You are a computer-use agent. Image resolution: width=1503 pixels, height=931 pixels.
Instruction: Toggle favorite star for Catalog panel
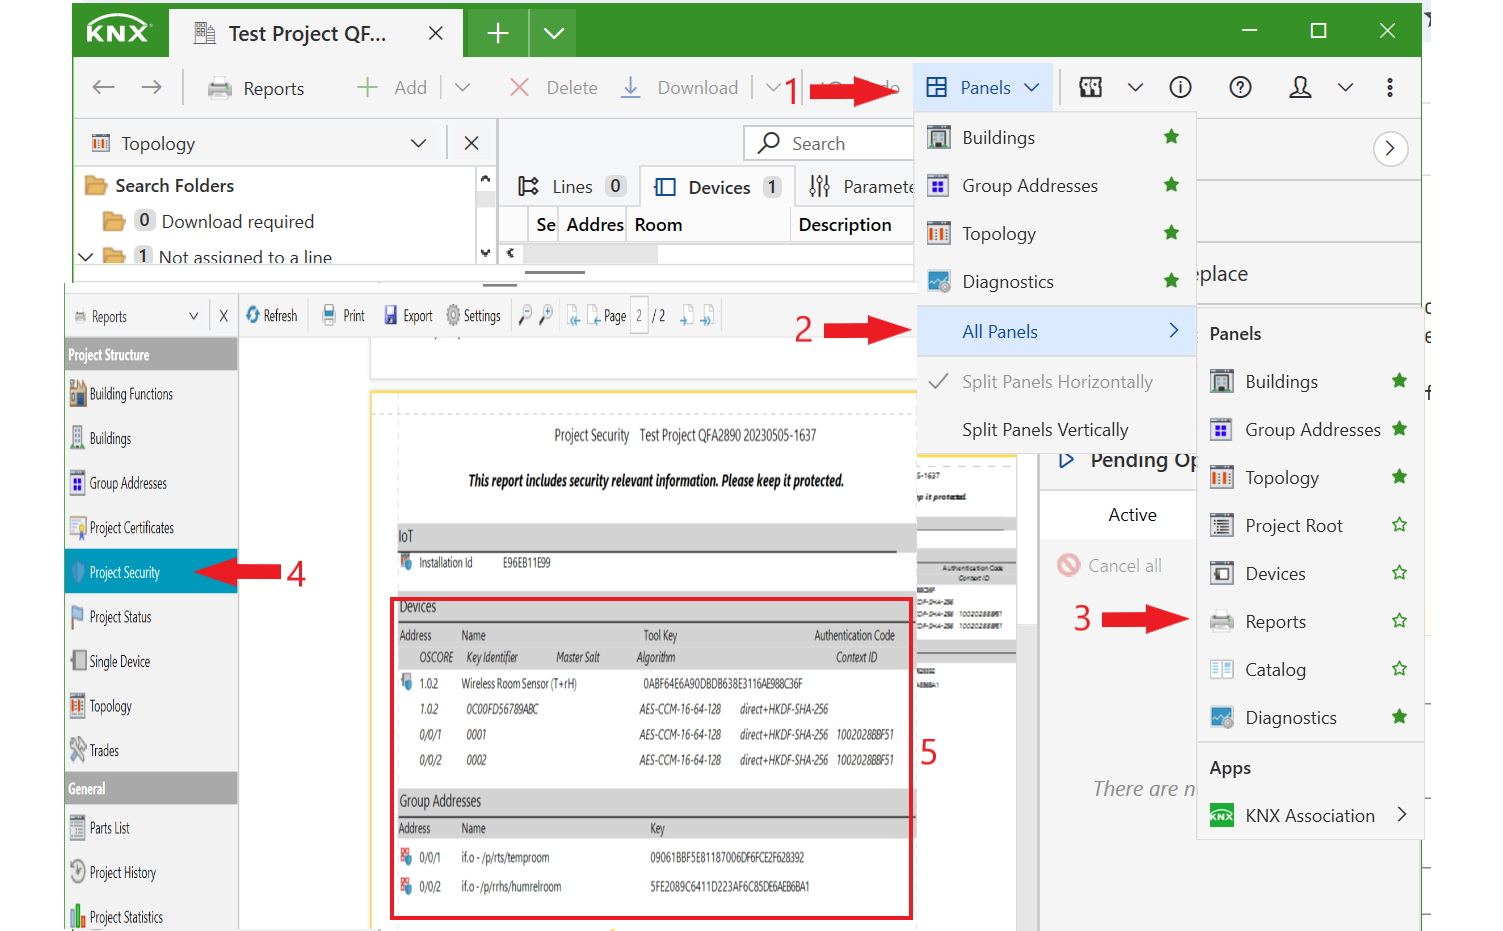pos(1399,669)
